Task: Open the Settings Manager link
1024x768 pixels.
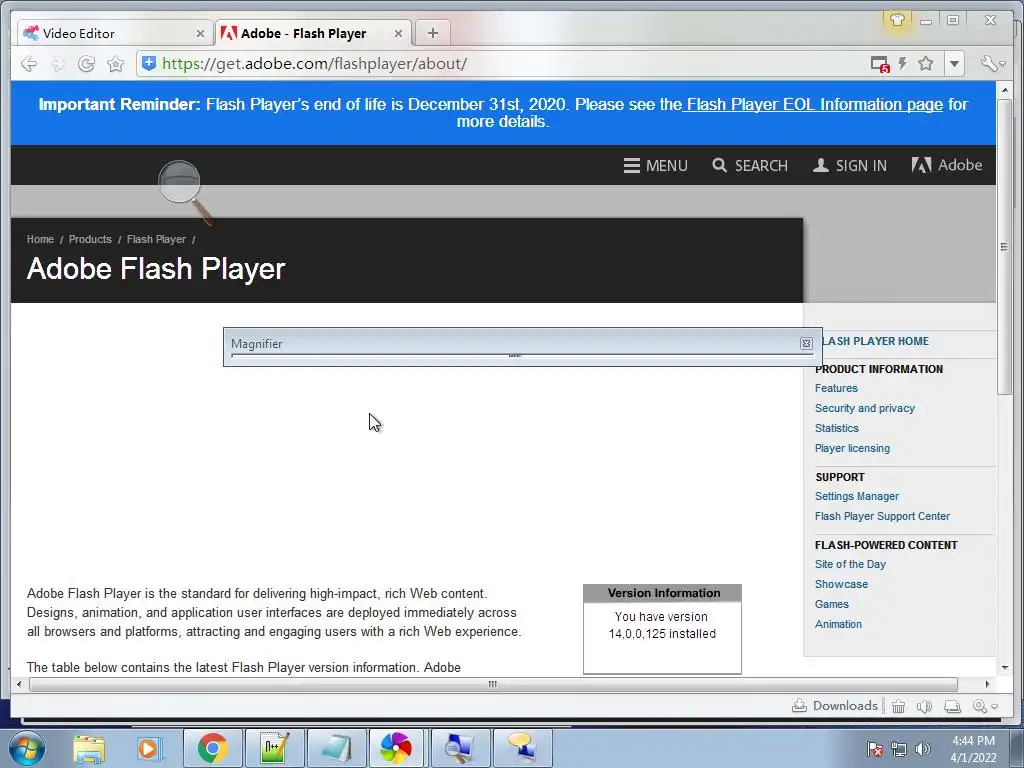Action: pos(857,496)
